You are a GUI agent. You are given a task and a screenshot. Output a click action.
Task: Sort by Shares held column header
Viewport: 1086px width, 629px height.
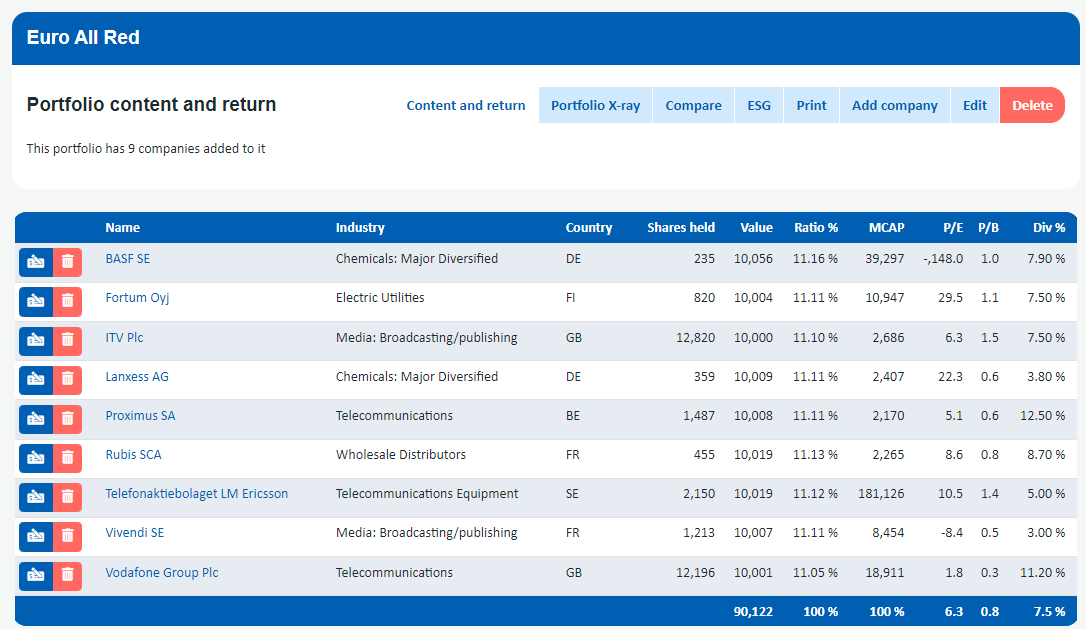681,228
